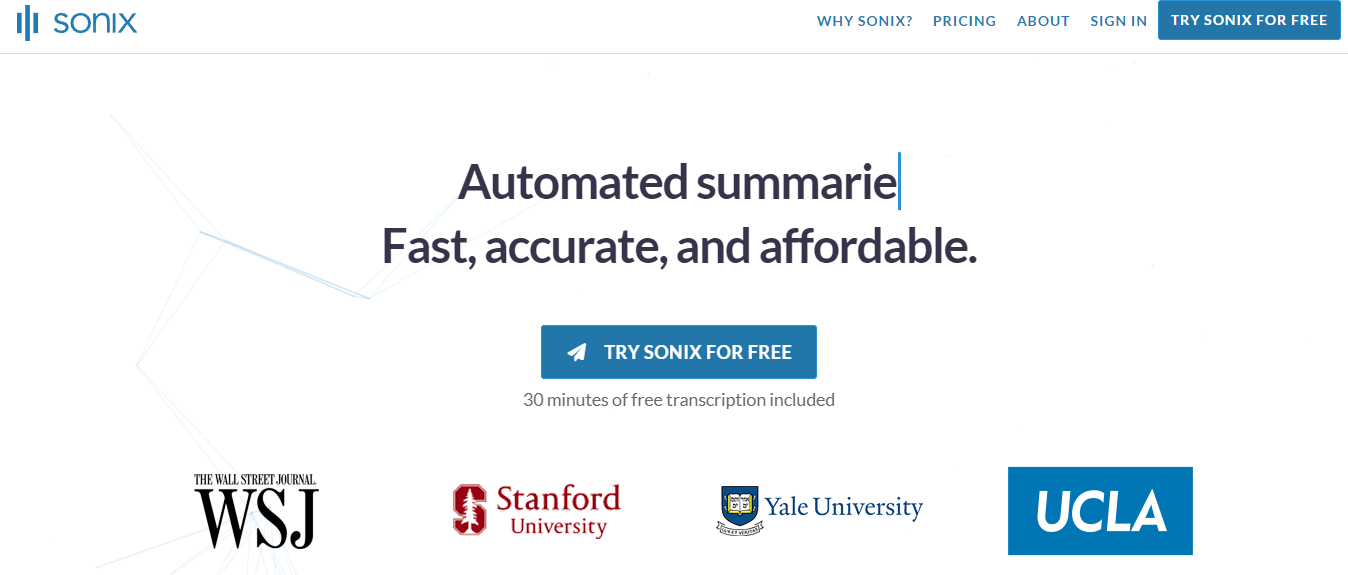Click the large TRY SONIX FOR FREE hero button
Image resolution: width=1348 pixels, height=575 pixels.
click(679, 352)
